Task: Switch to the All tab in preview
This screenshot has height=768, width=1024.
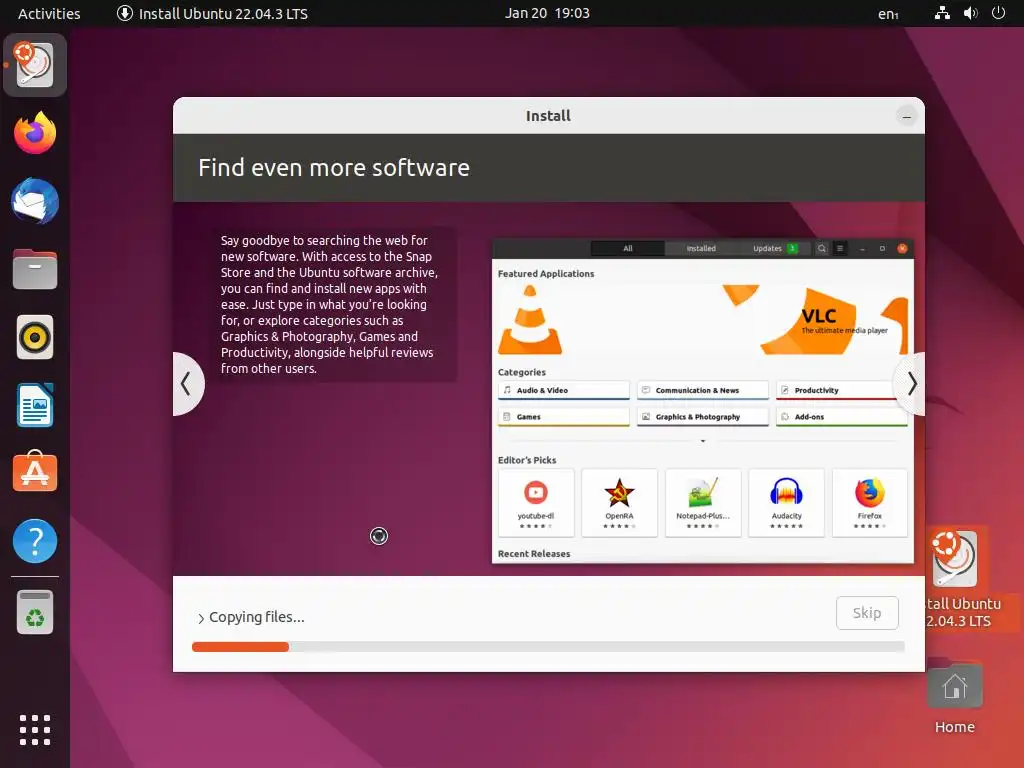Action: click(628, 249)
